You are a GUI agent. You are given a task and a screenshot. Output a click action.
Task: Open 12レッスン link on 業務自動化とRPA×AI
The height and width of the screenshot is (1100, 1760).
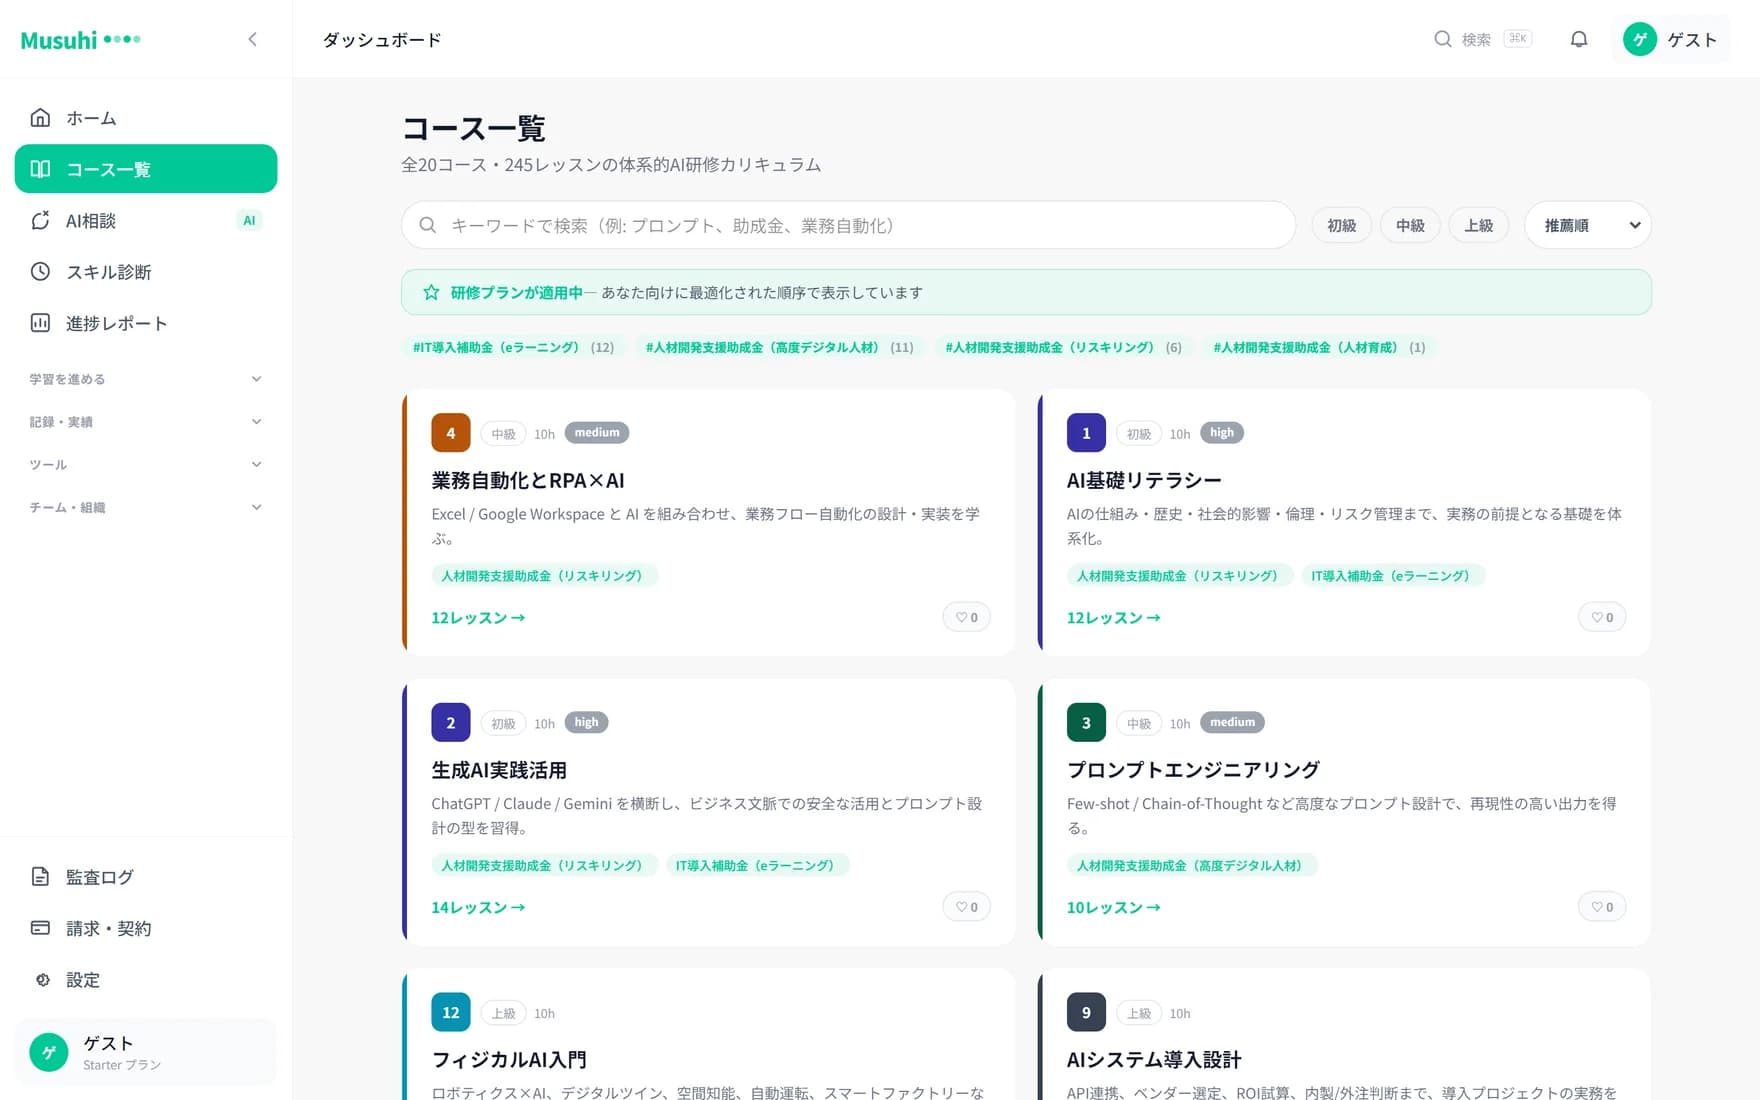pos(478,618)
